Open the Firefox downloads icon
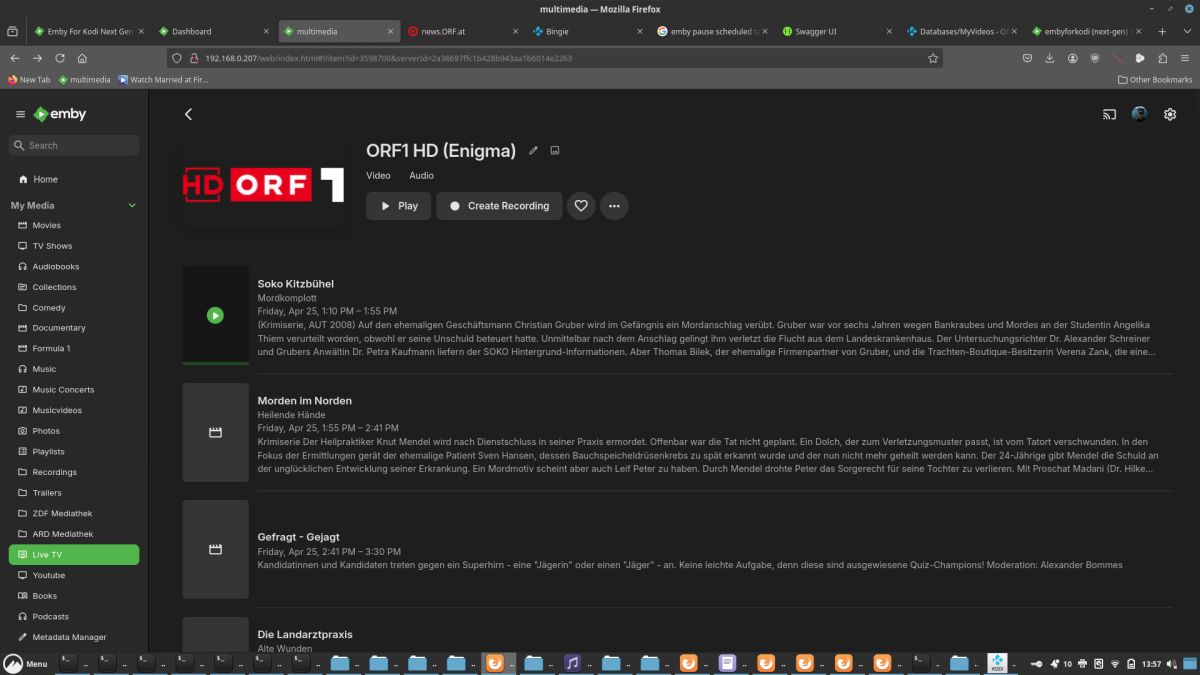Image resolution: width=1200 pixels, height=675 pixels. (x=1050, y=58)
